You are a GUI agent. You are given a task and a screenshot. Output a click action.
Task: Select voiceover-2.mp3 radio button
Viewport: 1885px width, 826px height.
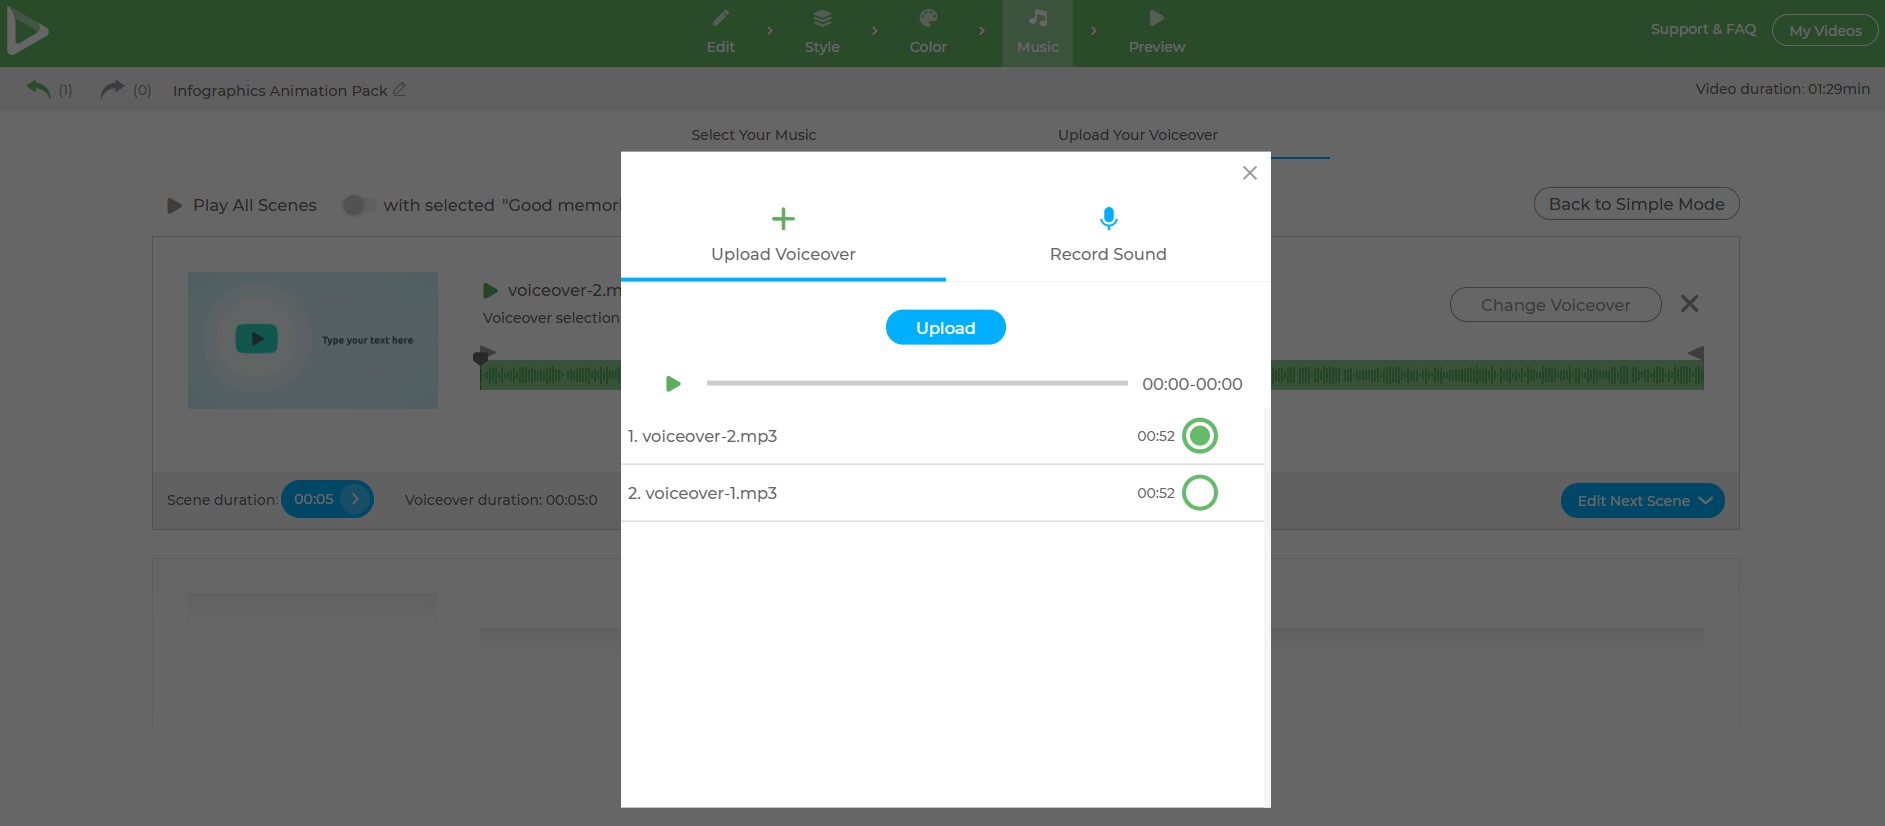tap(1199, 436)
